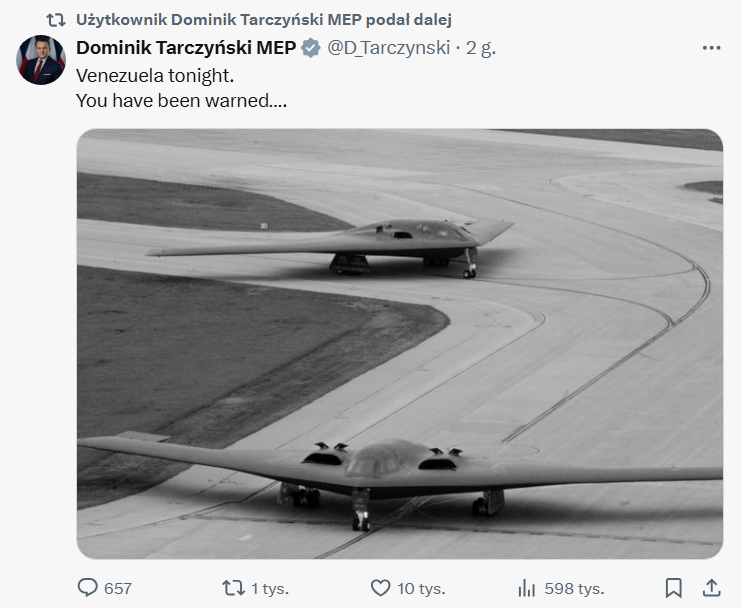Screen dimensions: 742x608
Task: Open view analytics bar chart icon
Action: 527,587
